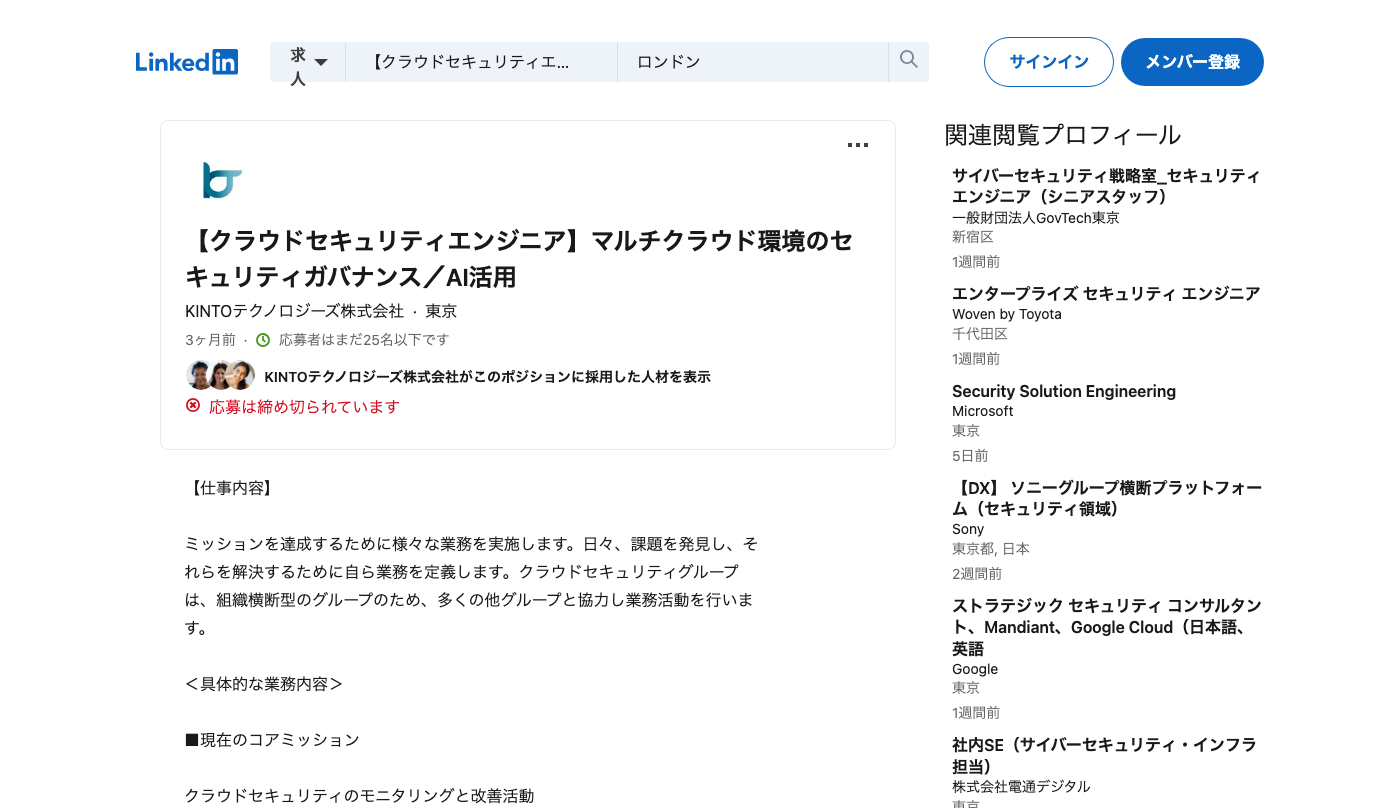Image resolution: width=1400 pixels, height=808 pixels.
Task: Click 応募者はまだ25名以下です text
Action: point(364,340)
